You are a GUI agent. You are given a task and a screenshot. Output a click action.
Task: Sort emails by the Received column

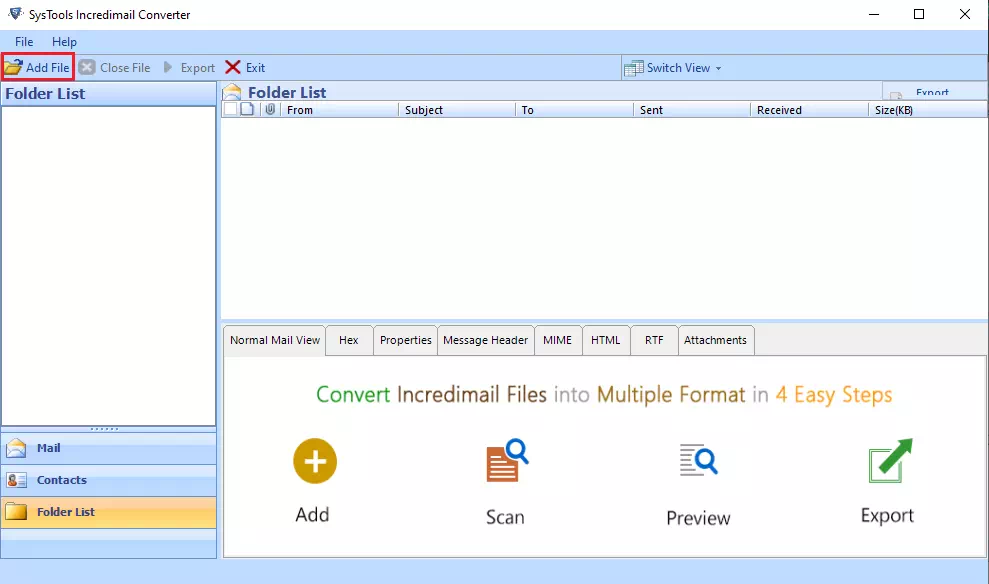pos(809,110)
